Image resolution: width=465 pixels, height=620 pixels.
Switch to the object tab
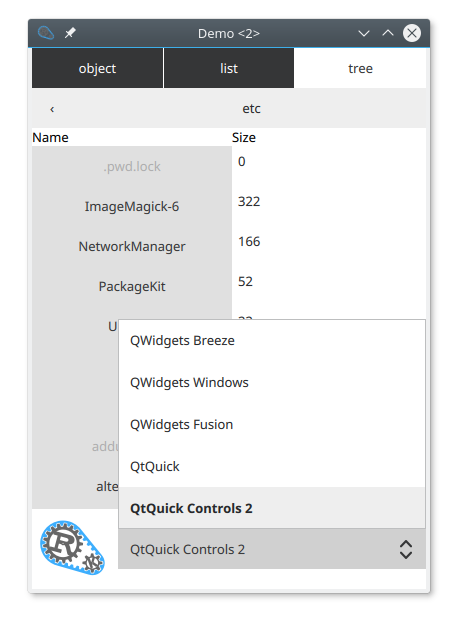(x=97, y=68)
